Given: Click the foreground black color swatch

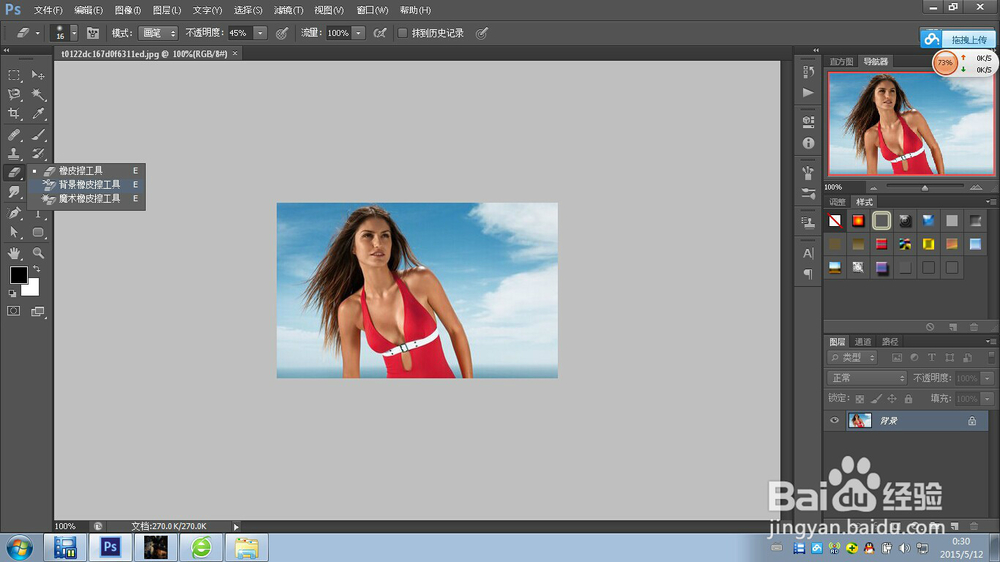Looking at the screenshot, I should click(x=18, y=275).
